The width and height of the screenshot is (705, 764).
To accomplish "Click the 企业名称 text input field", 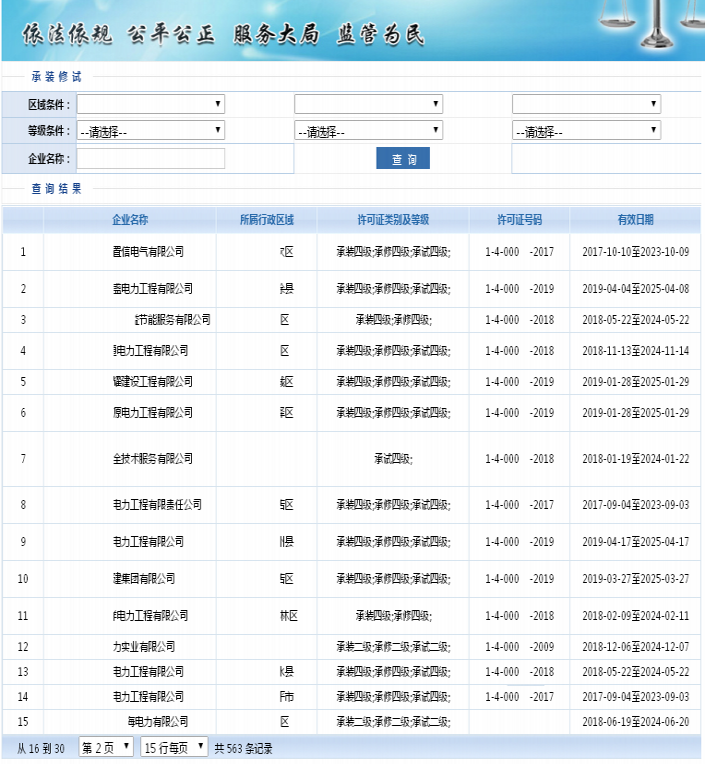I will point(151,158).
